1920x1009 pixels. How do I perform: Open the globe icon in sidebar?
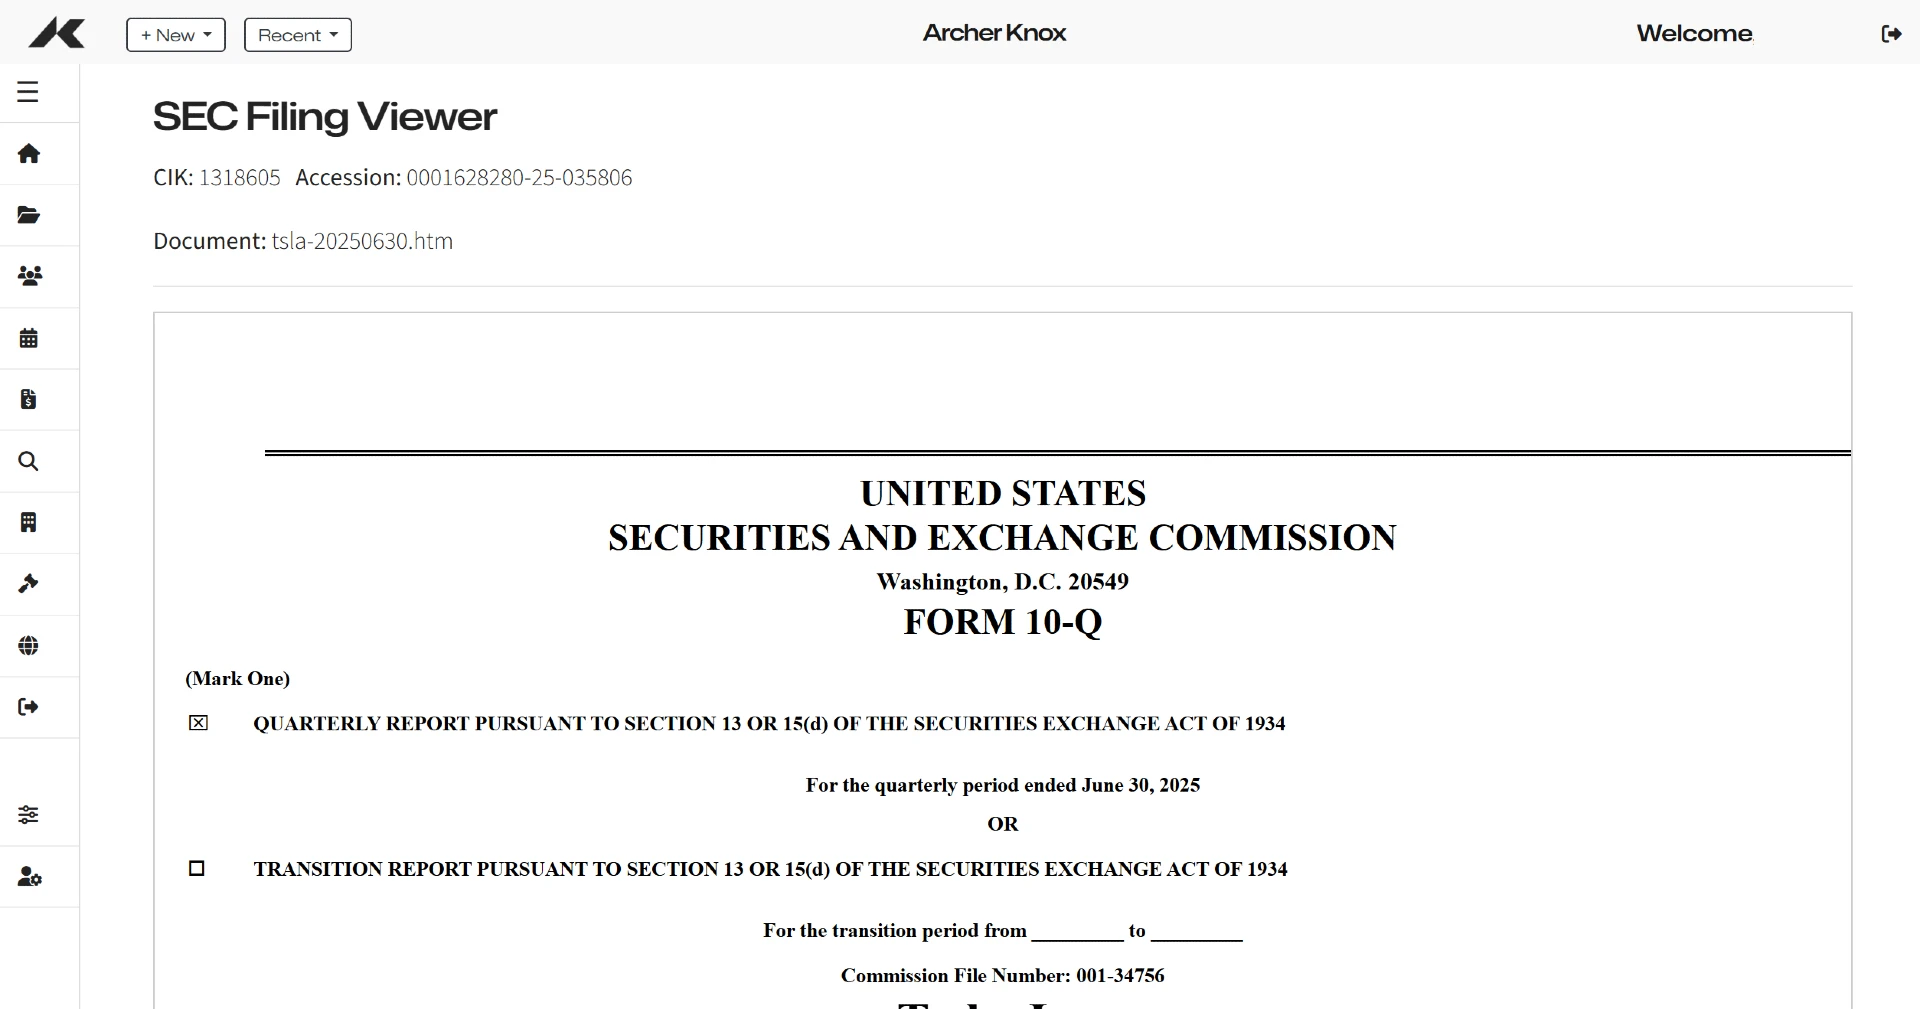pyautogui.click(x=29, y=646)
